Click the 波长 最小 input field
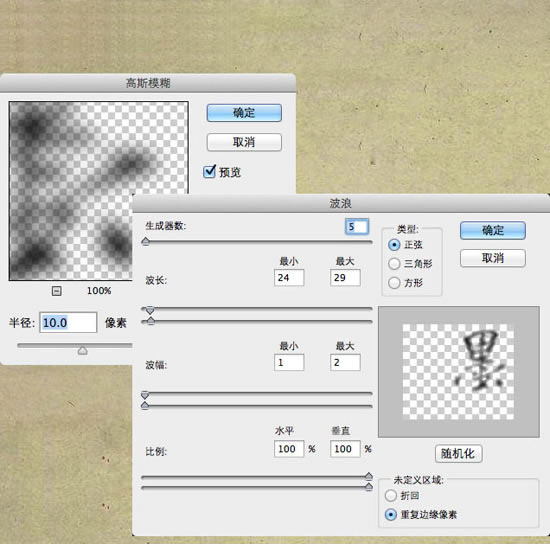 click(289, 278)
